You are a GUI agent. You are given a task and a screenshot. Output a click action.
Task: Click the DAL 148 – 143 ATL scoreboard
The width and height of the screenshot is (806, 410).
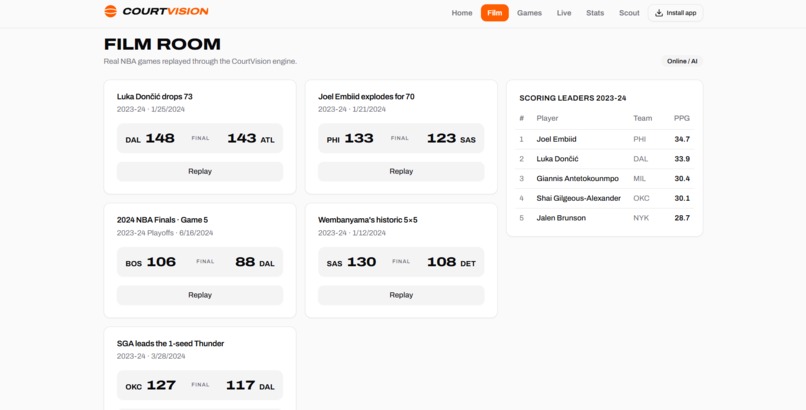coord(200,138)
